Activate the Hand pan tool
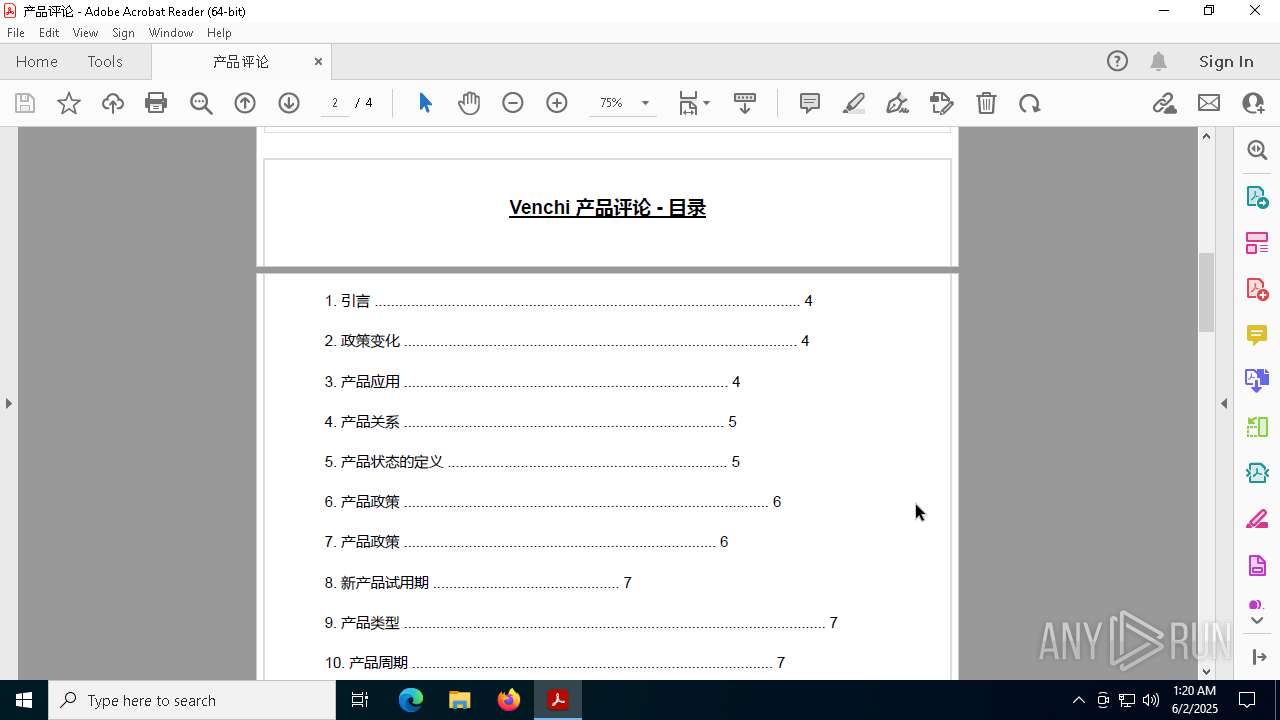 click(469, 103)
